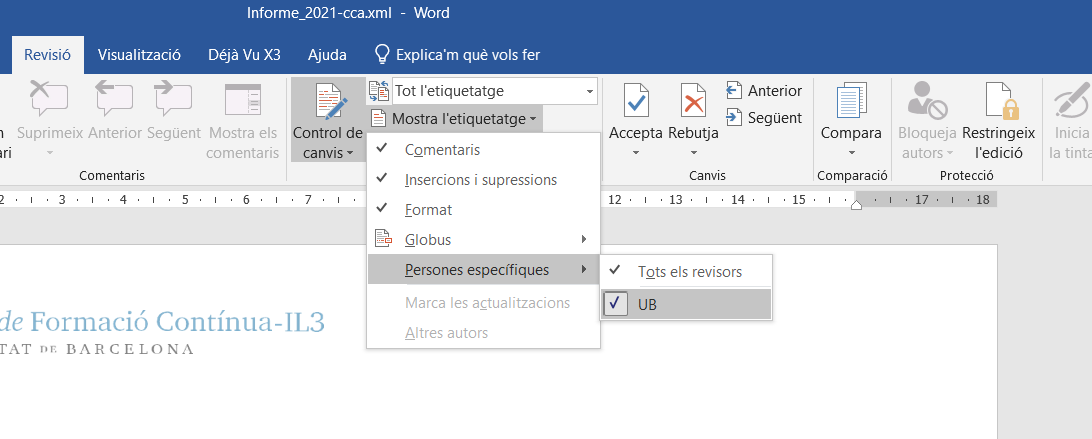The height and width of the screenshot is (439, 1092).
Task: Toggle the Format markup option
Action: tap(428, 210)
